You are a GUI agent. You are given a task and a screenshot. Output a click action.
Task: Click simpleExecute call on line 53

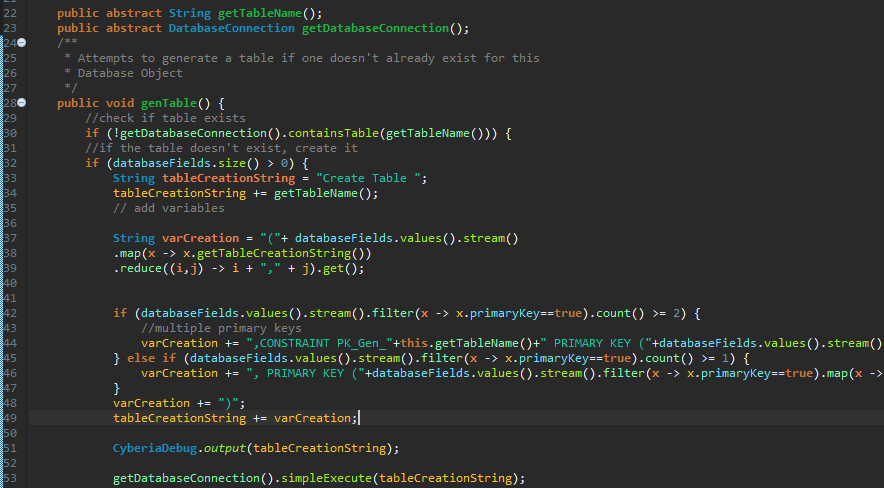[326, 478]
